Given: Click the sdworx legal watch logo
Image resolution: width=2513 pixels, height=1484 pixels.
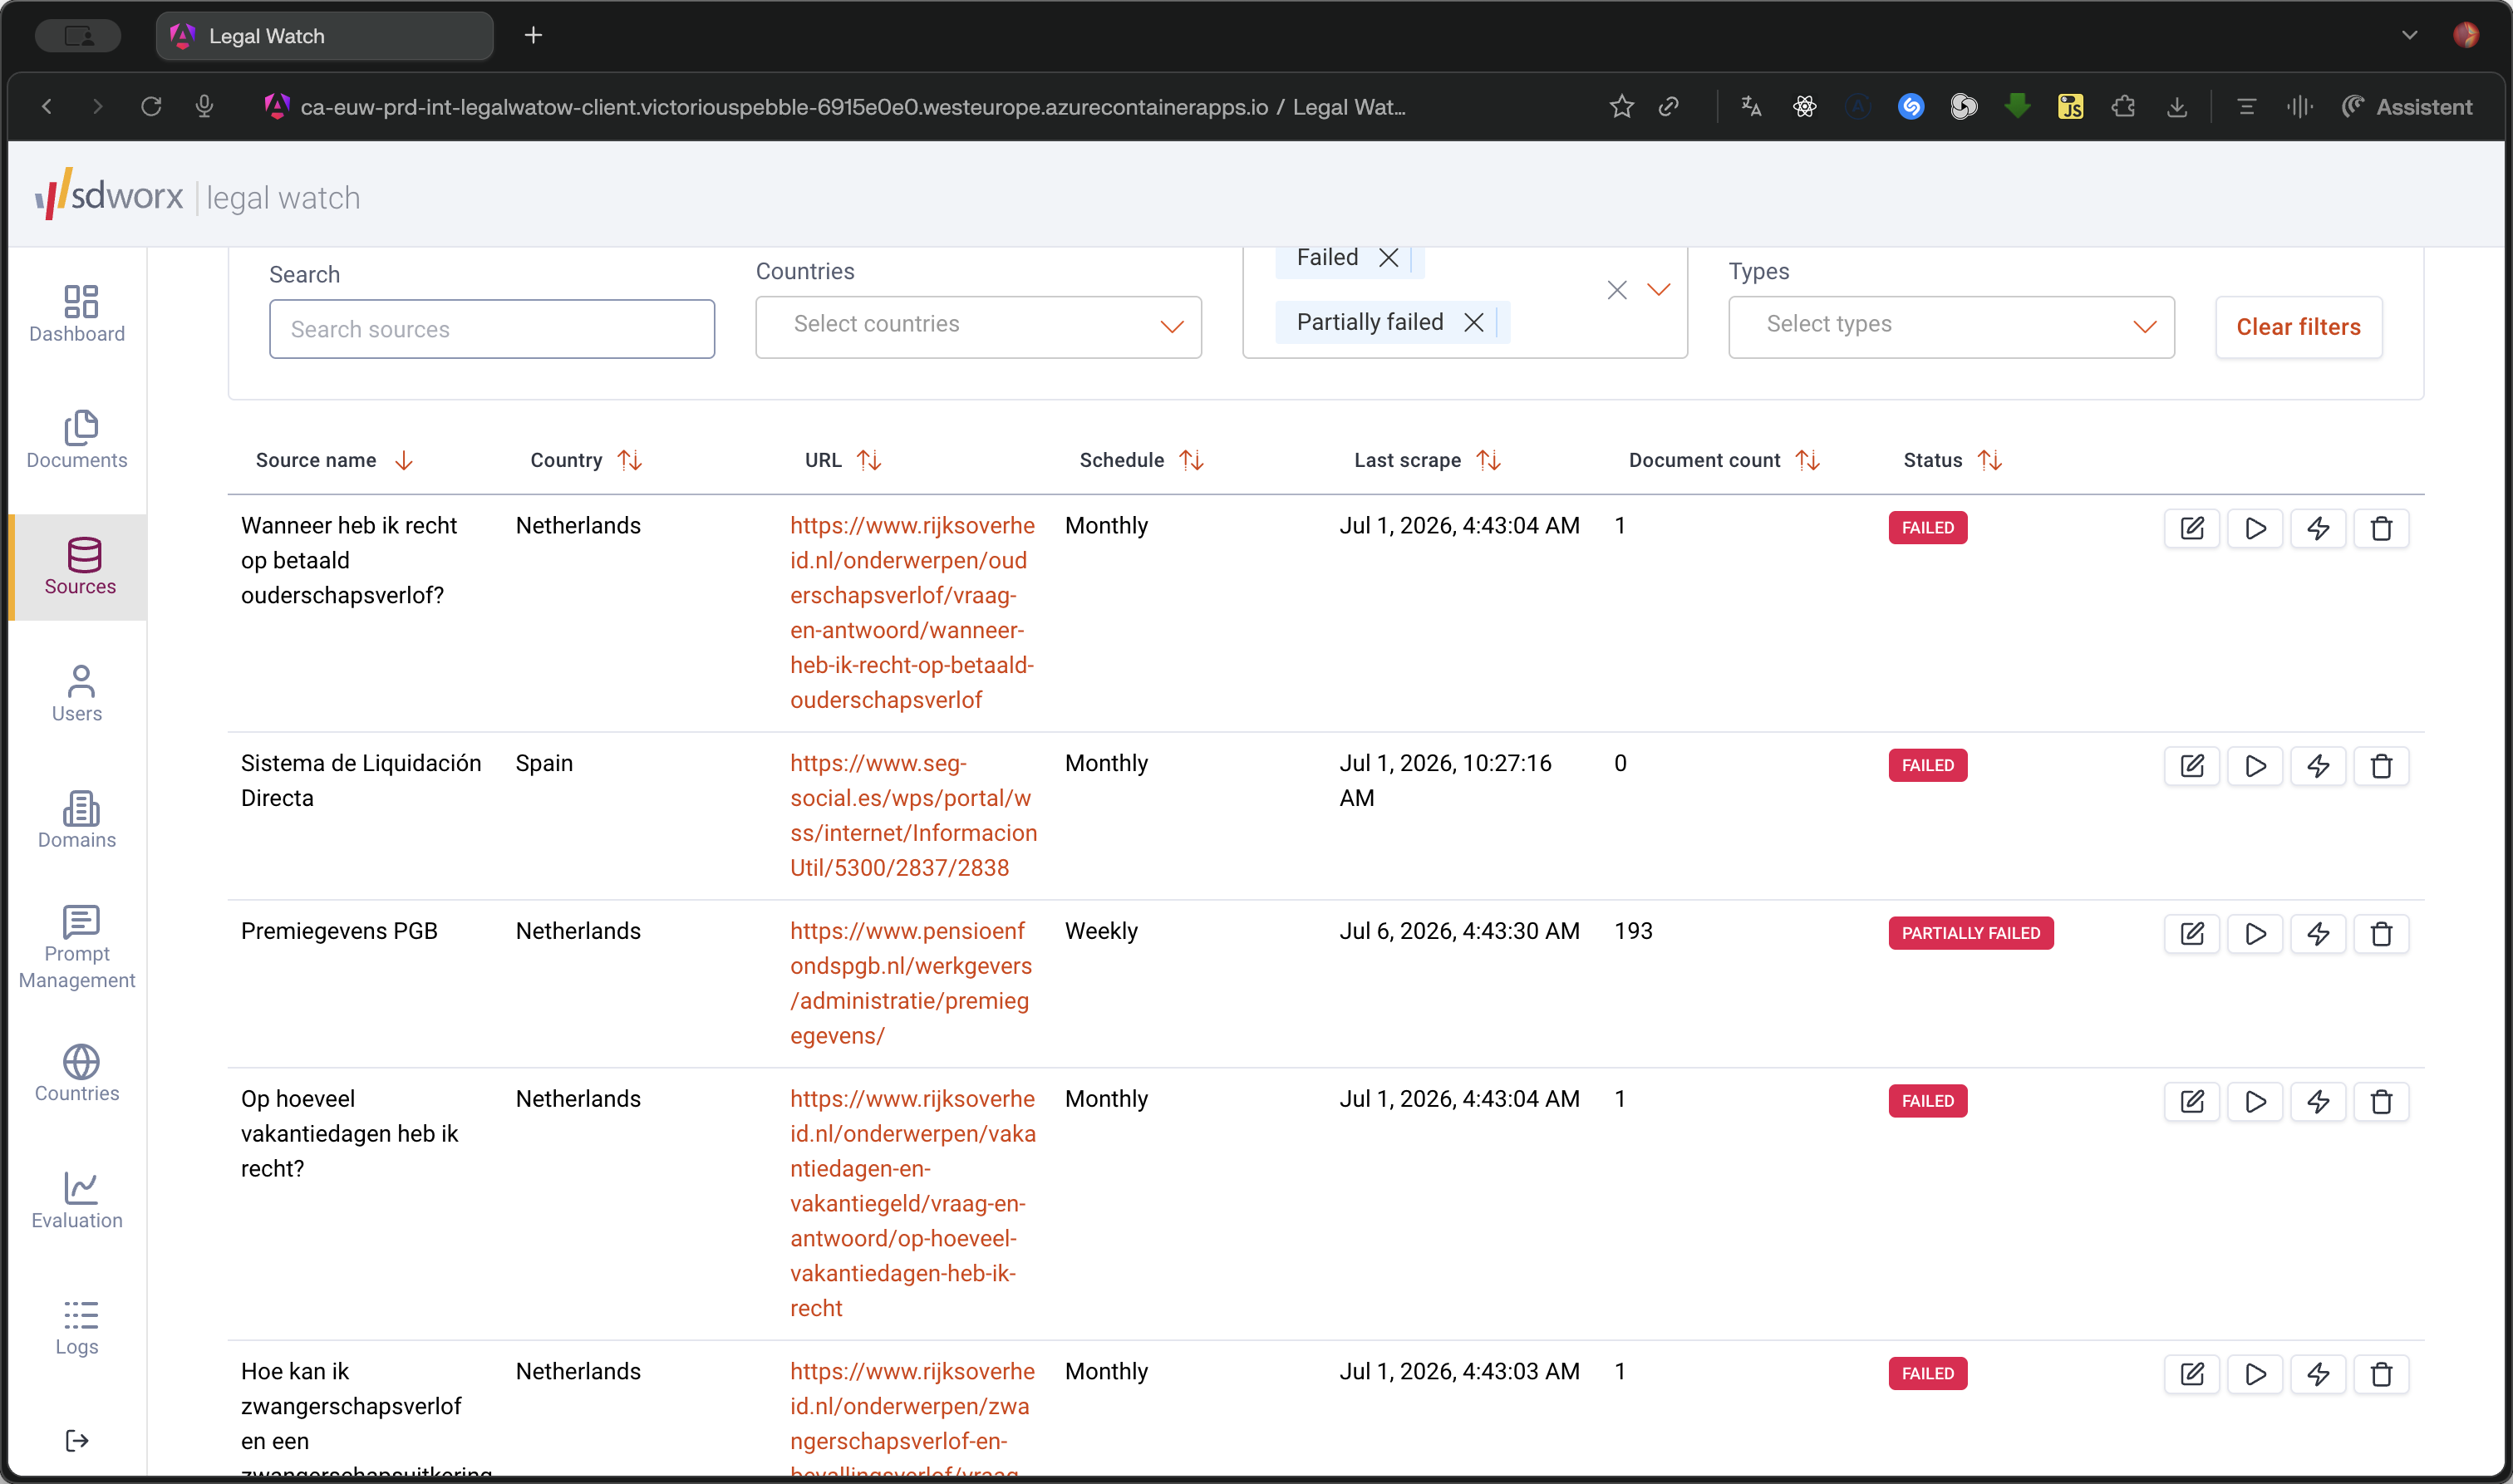Looking at the screenshot, I should coord(197,194).
